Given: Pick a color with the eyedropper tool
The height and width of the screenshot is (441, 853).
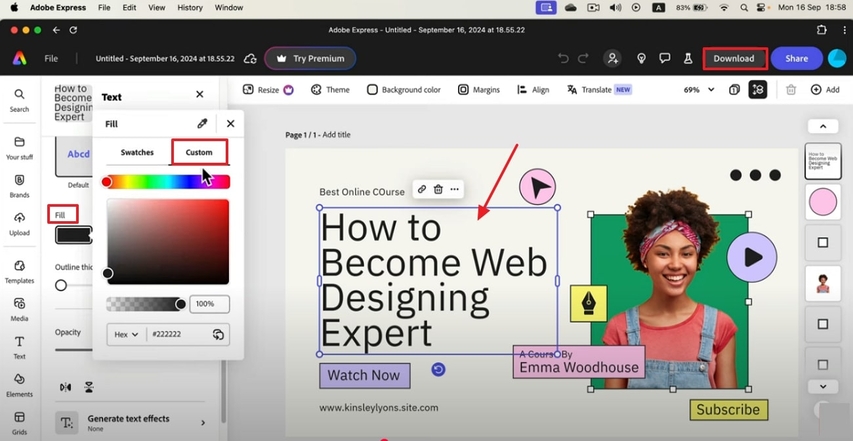Looking at the screenshot, I should pyautogui.click(x=202, y=124).
